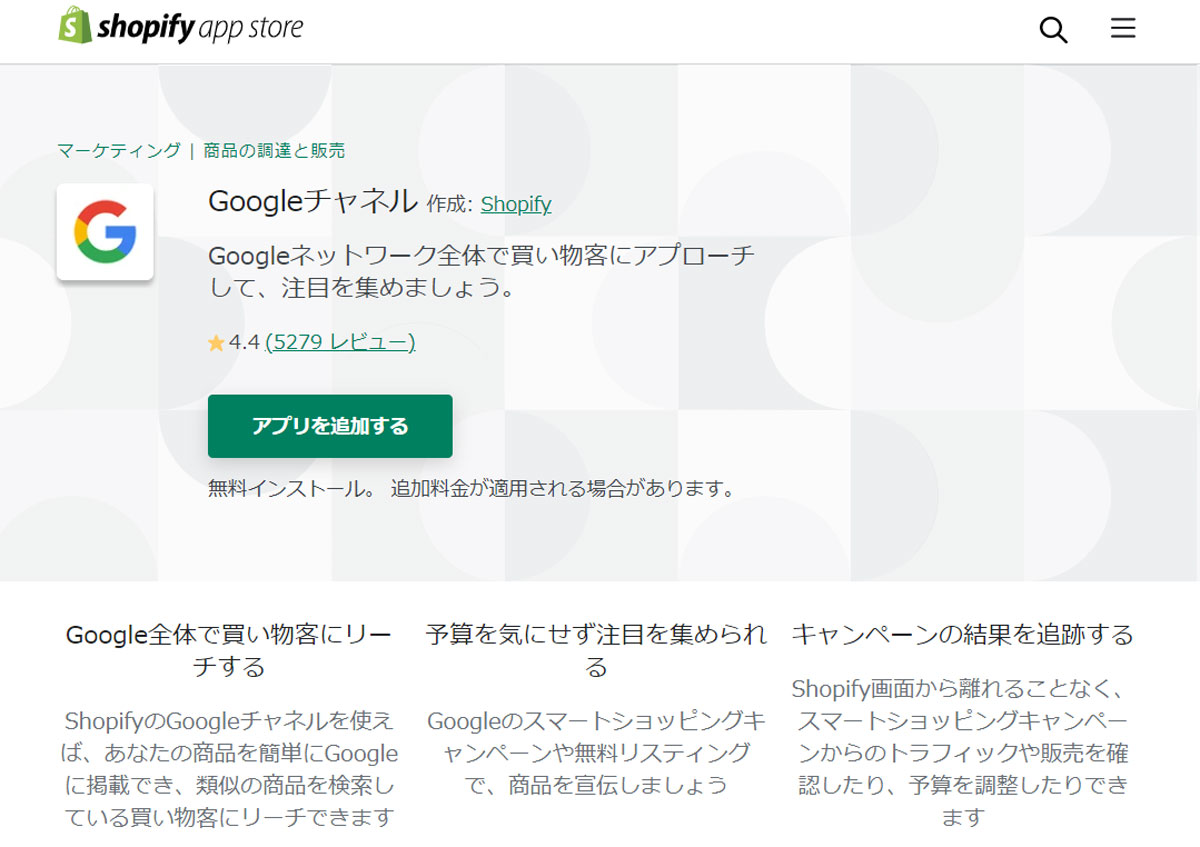The width and height of the screenshot is (1200, 847).
Task: Click heading キャンペーンの結果を追跡する
Action: 962,634
